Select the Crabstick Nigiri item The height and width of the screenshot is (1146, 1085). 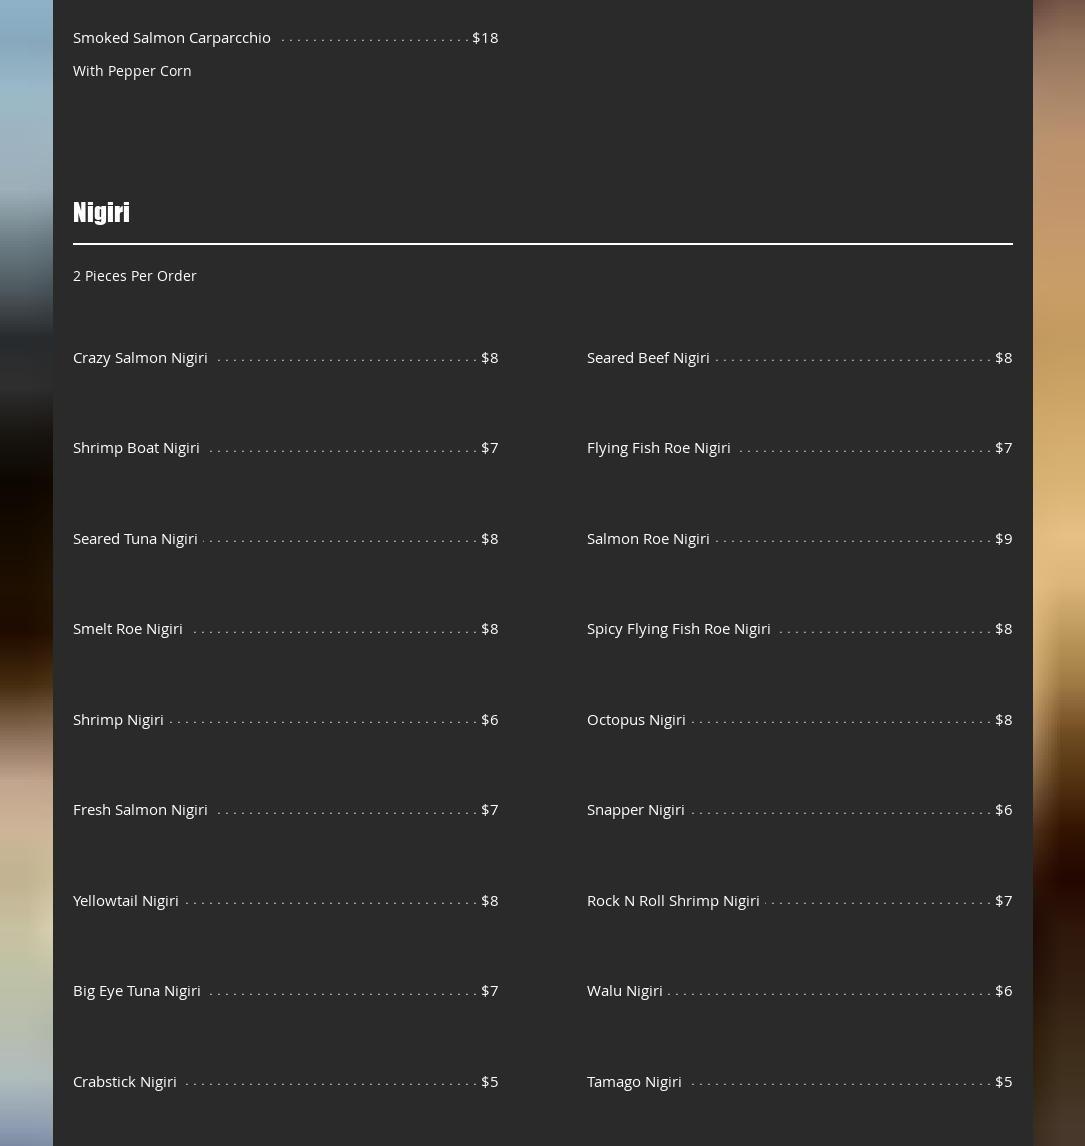pos(125,1082)
